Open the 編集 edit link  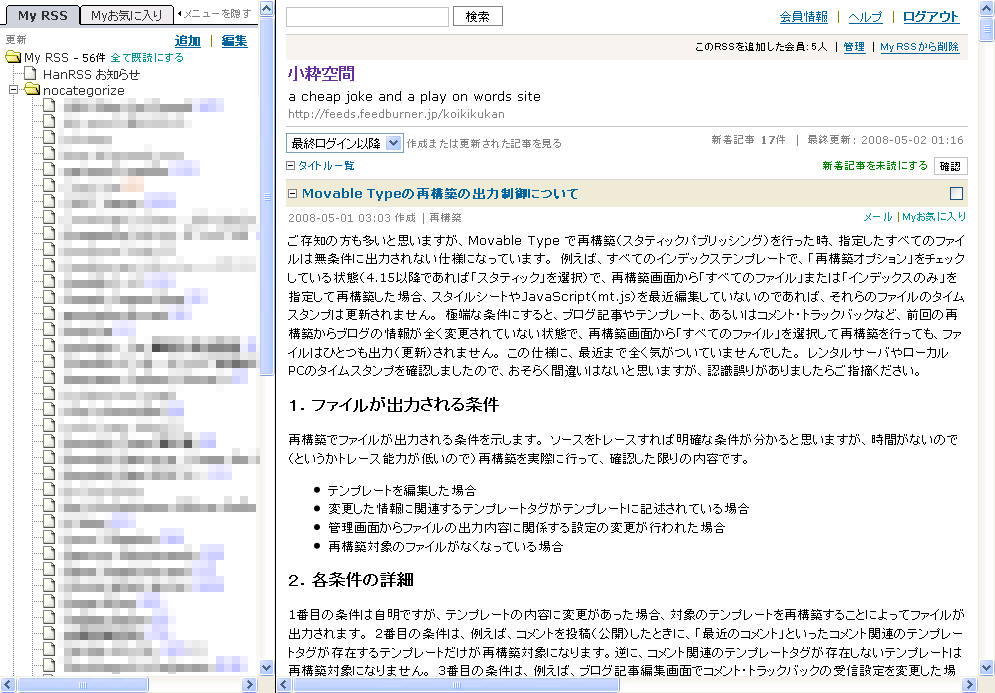(234, 41)
